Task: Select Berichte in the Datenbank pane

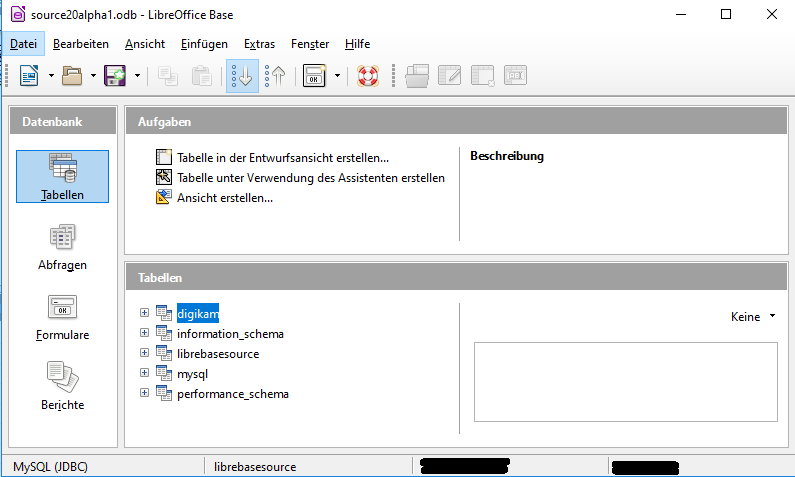Action: (x=62, y=385)
